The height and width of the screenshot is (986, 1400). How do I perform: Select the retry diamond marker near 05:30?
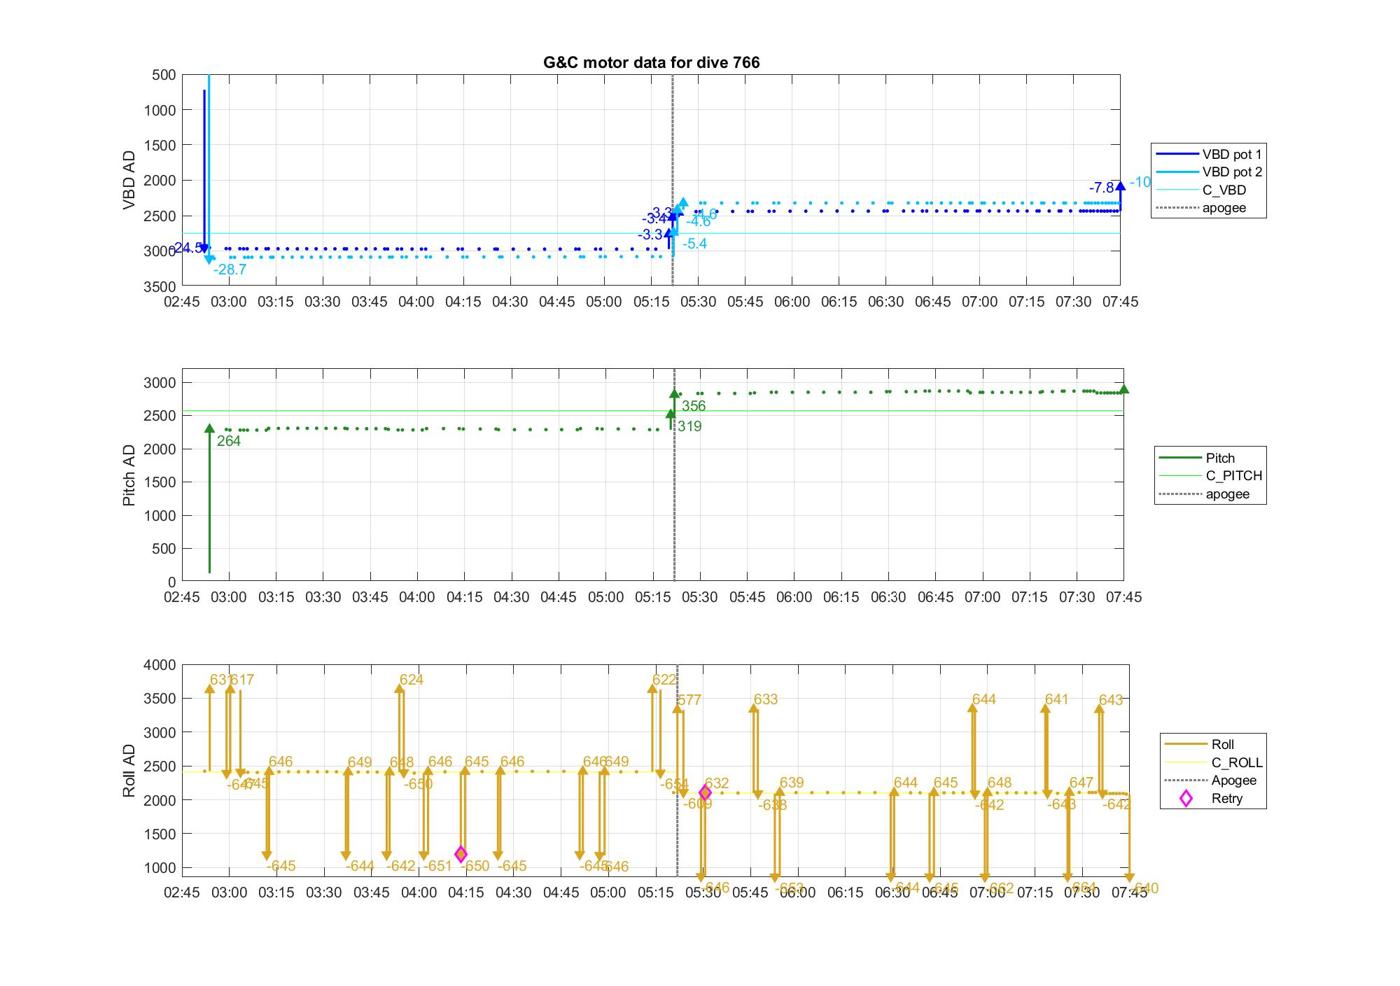click(x=705, y=793)
